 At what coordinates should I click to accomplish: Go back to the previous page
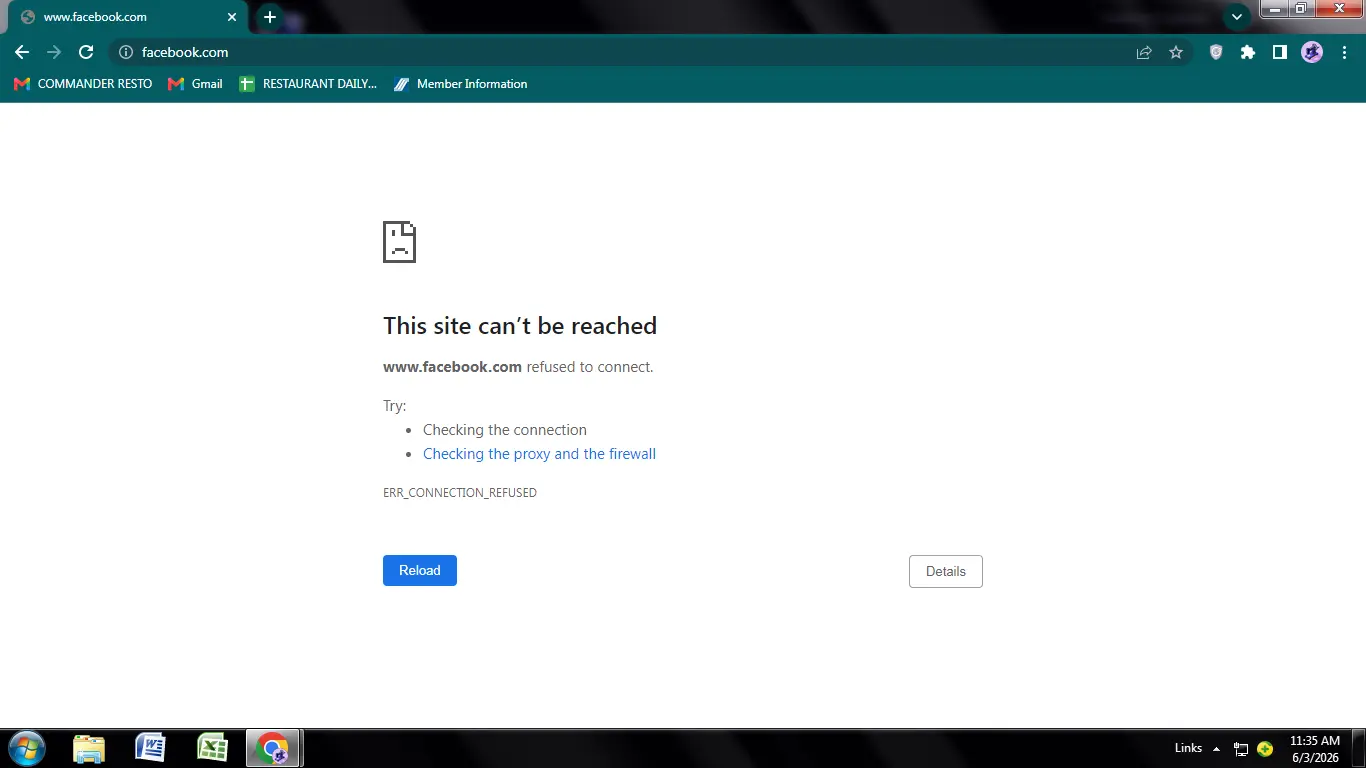pos(22,52)
